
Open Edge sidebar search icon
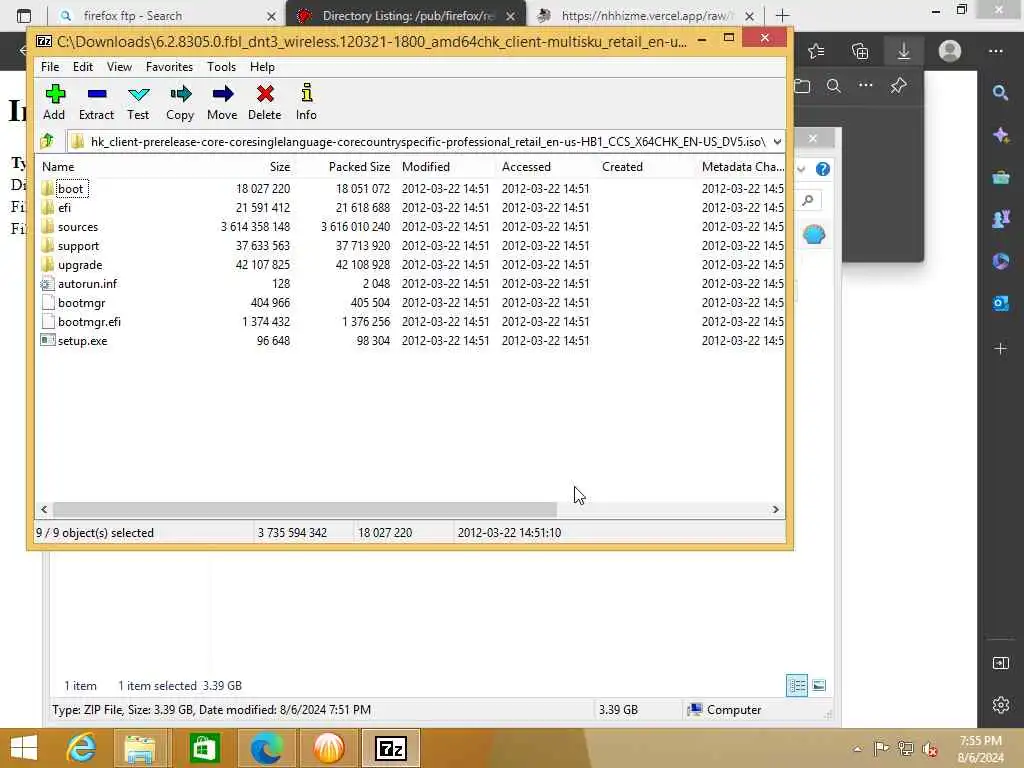tap(1000, 93)
